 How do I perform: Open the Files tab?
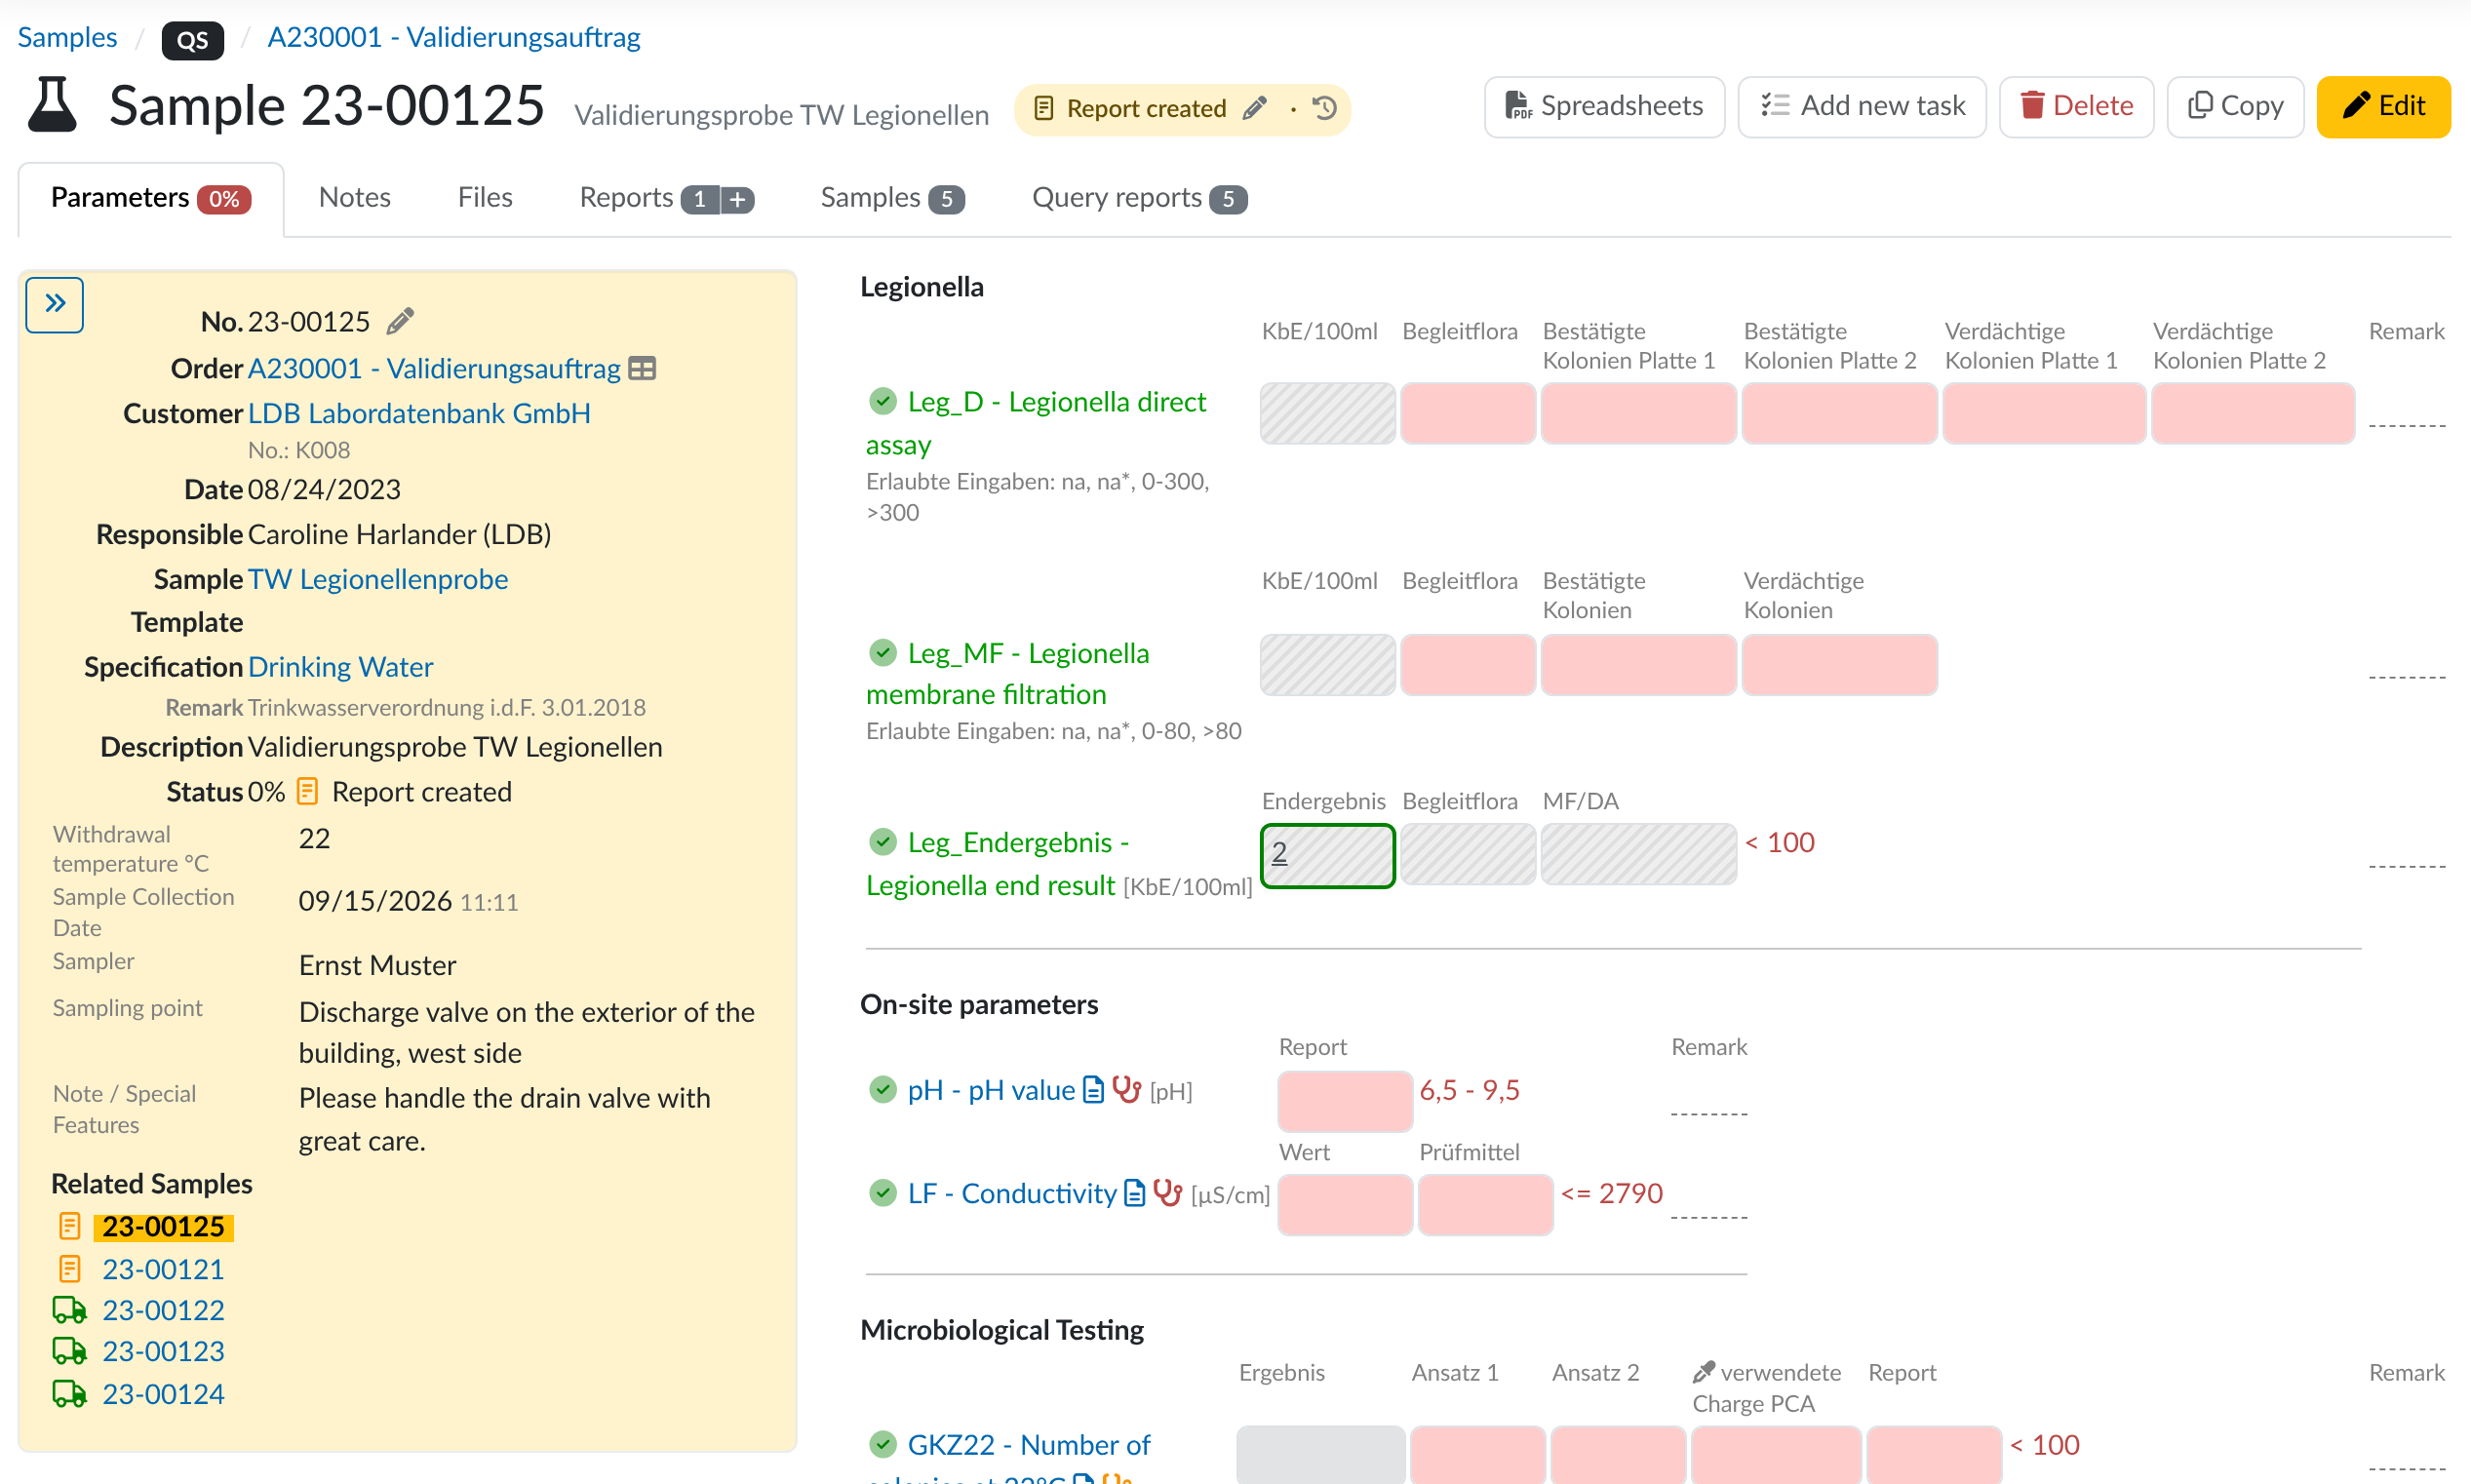[485, 197]
